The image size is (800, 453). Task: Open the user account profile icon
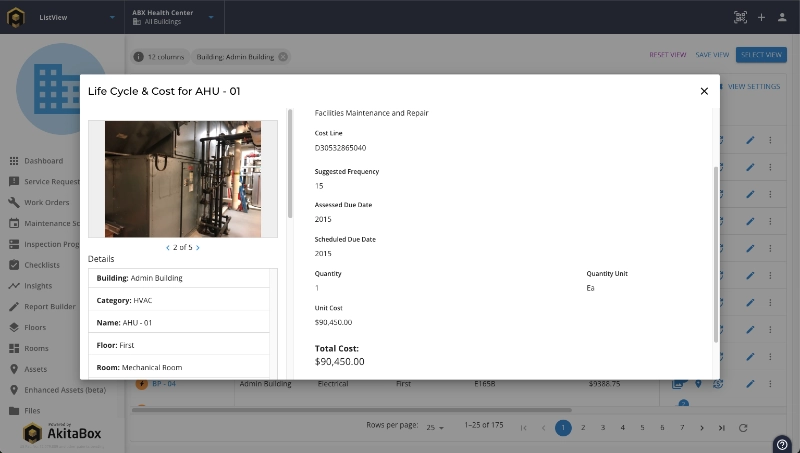[x=781, y=17]
